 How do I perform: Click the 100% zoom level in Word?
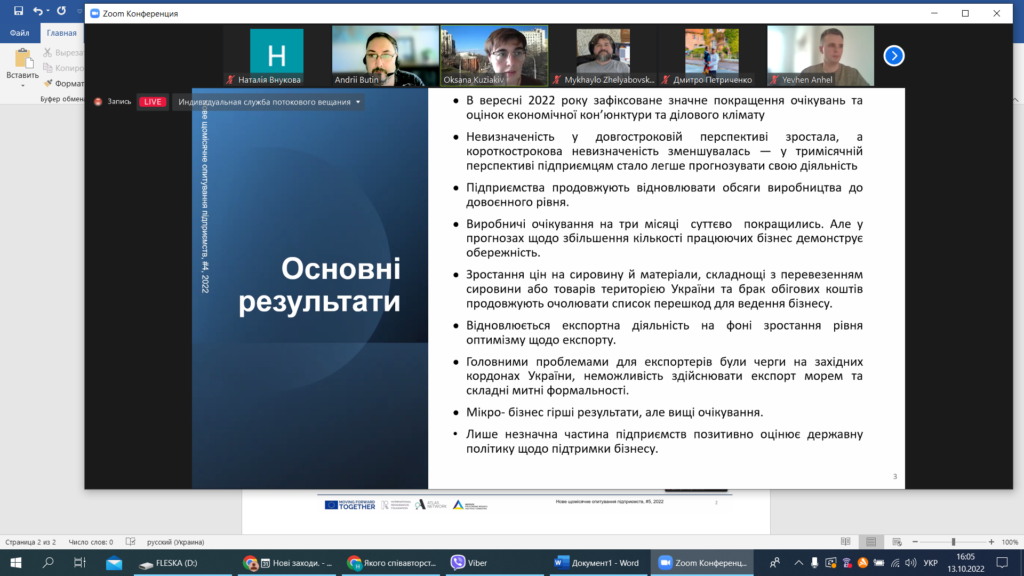tap(1010, 542)
